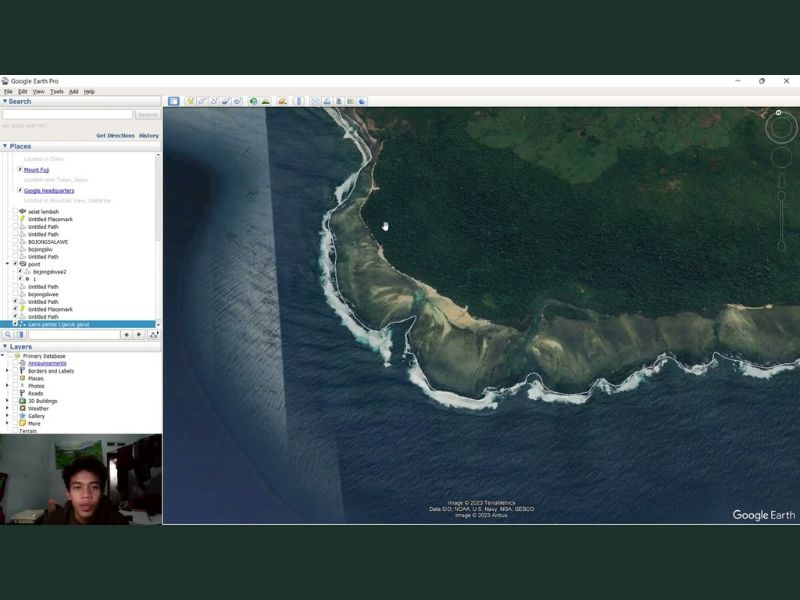The width and height of the screenshot is (800, 600).
Task: Open the Ruler tool
Action: pos(299,101)
